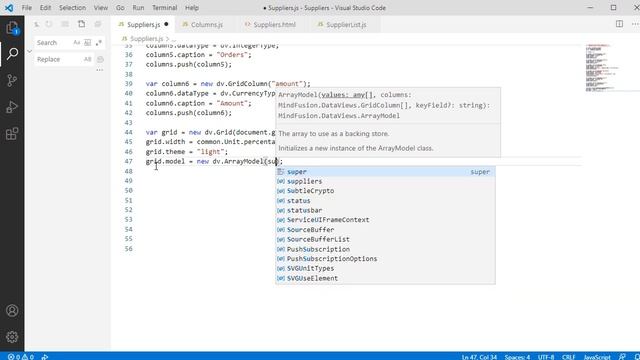This screenshot has width=640, height=360.
Task: Open the Terminal menu
Action: (x=164, y=7)
